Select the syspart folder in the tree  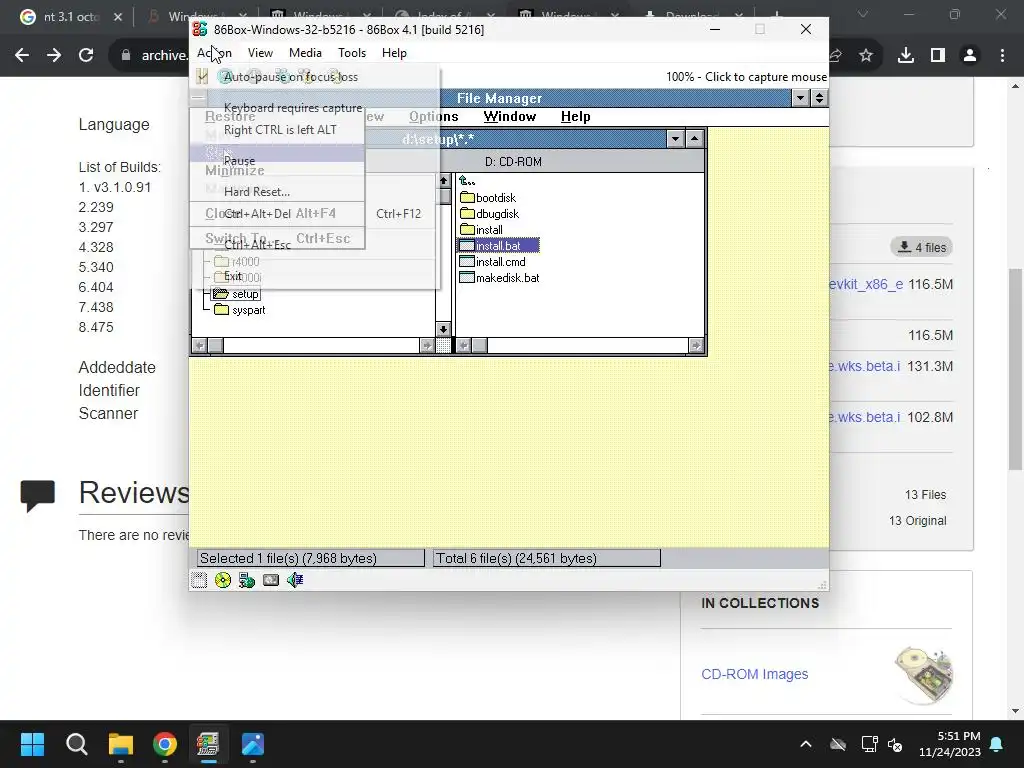click(x=240, y=310)
